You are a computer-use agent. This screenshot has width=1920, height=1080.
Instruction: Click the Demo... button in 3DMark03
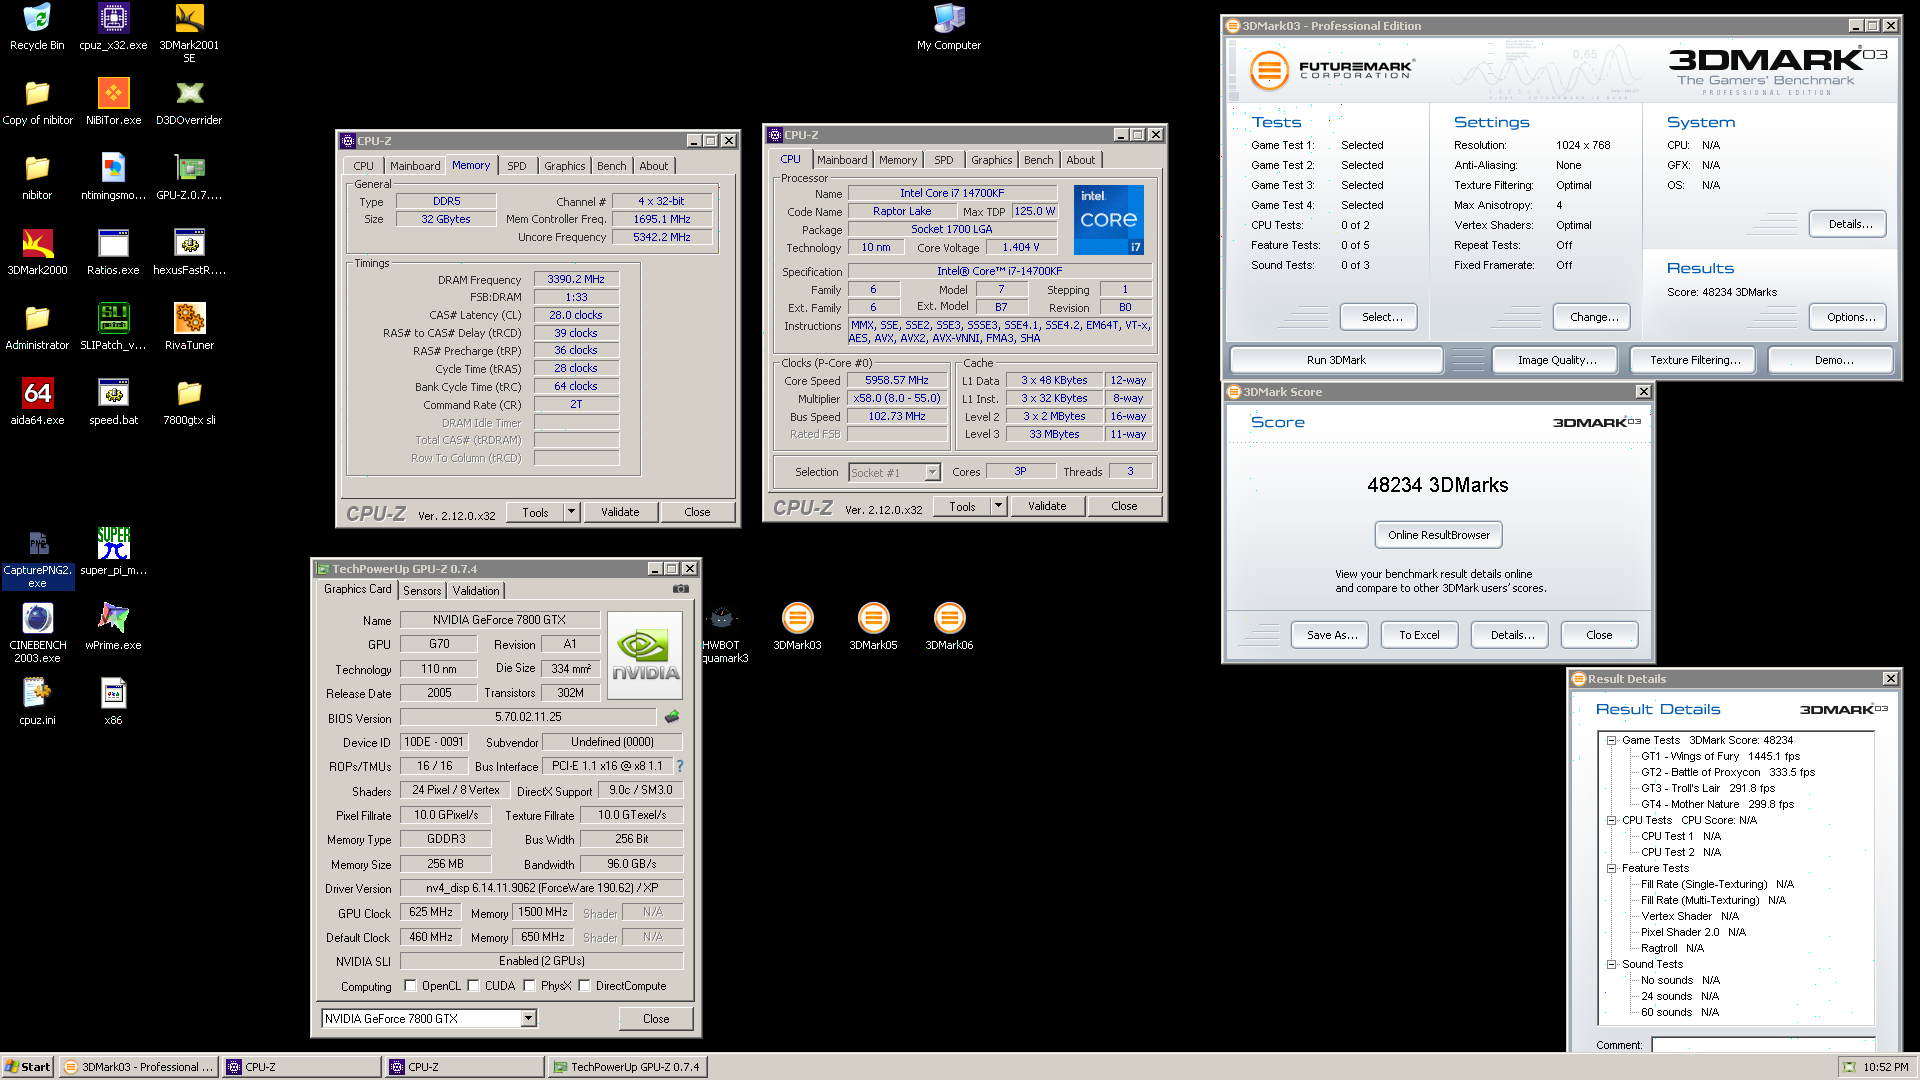[x=1831, y=360]
